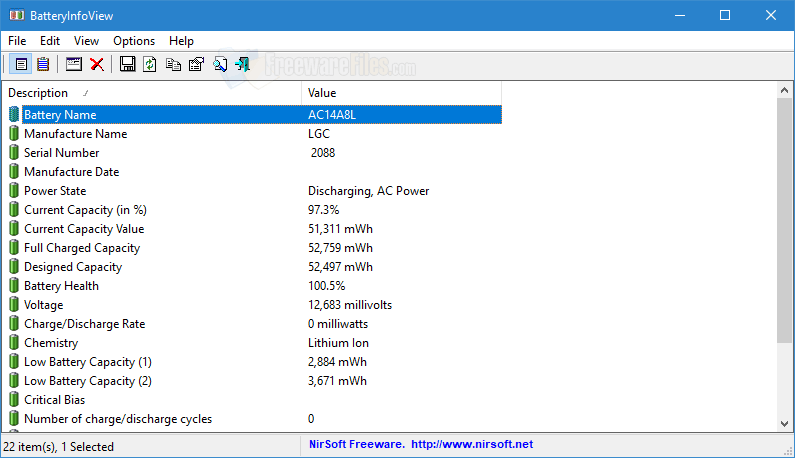Click battery icon beside Battery Health

14,286
